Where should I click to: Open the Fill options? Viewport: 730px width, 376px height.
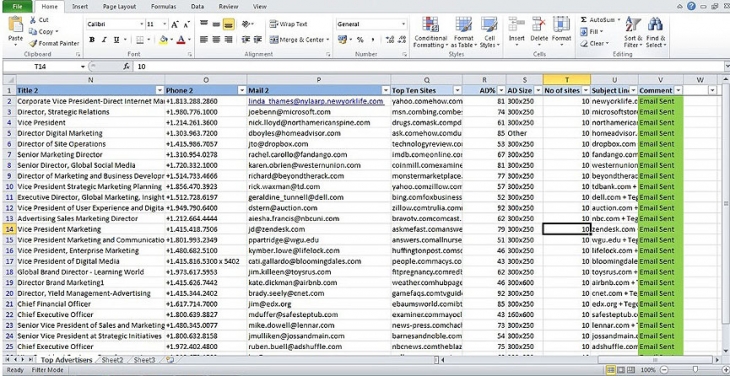(591, 32)
